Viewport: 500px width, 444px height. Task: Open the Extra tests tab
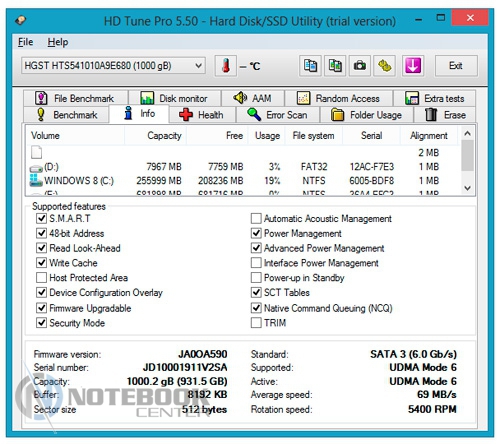[x=434, y=98]
